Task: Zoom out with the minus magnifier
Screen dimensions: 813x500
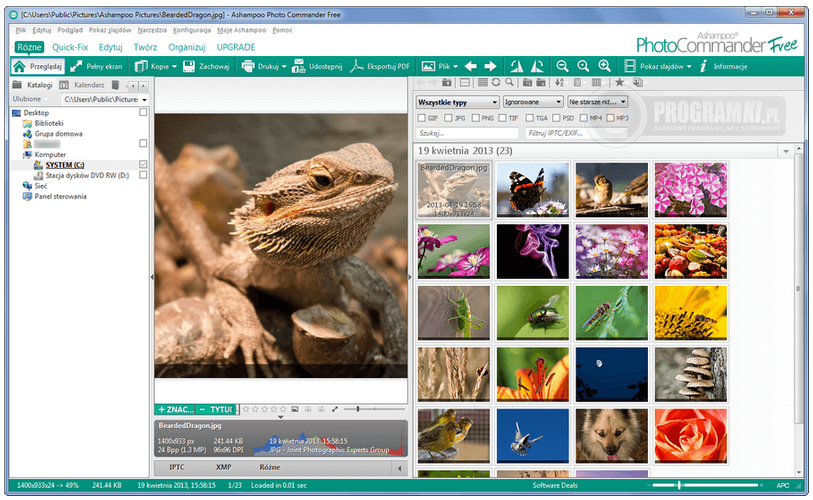Action: pyautogui.click(x=562, y=66)
